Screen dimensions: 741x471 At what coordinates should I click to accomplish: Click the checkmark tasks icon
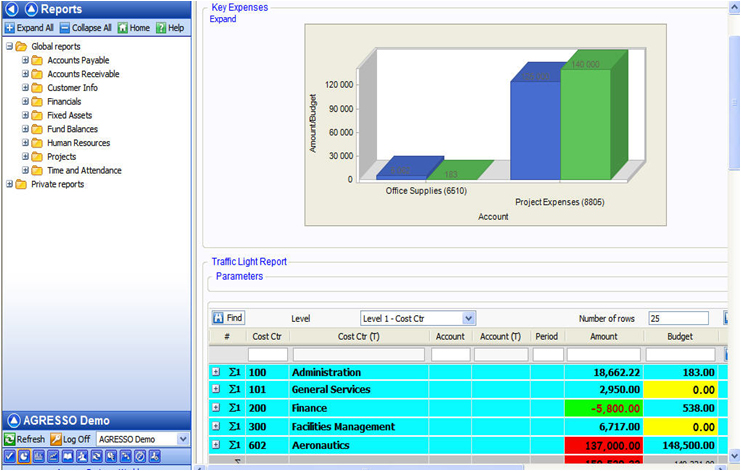(9, 456)
